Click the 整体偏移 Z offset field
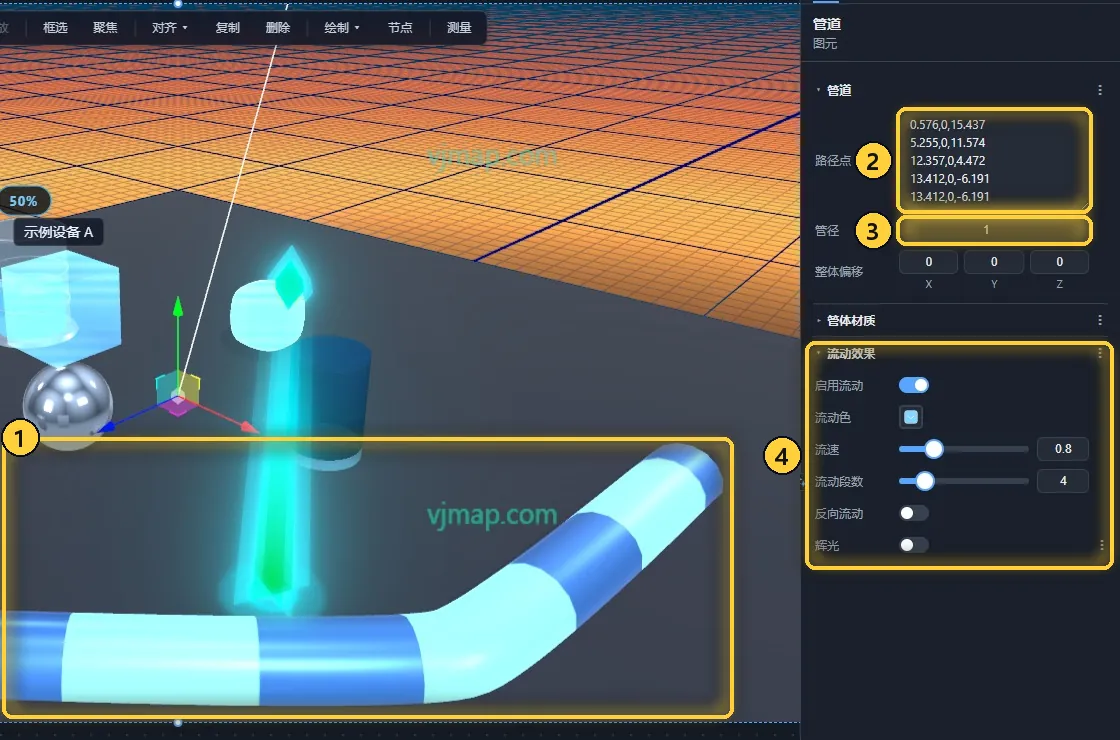Viewport: 1120px width, 740px height. tap(1059, 262)
